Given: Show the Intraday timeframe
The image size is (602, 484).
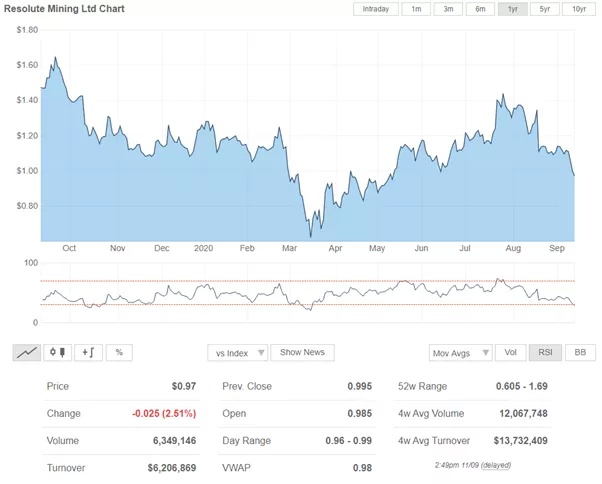Looking at the screenshot, I should pos(375,9).
